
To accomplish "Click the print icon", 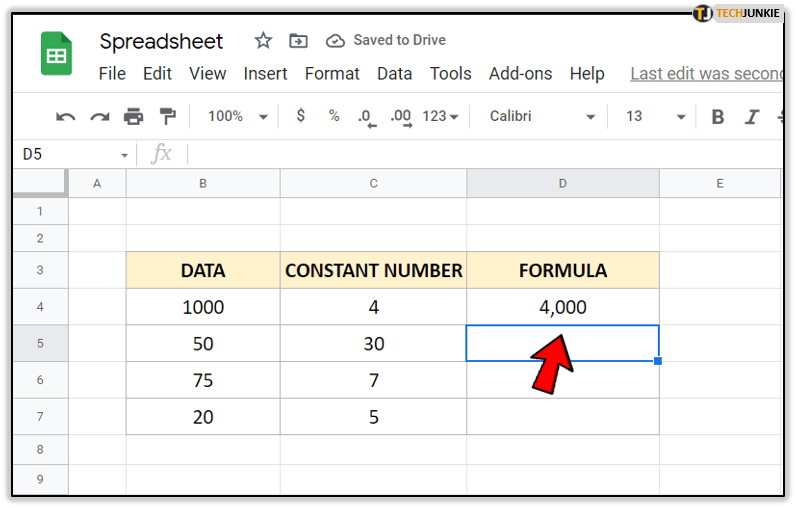I will (x=133, y=117).
